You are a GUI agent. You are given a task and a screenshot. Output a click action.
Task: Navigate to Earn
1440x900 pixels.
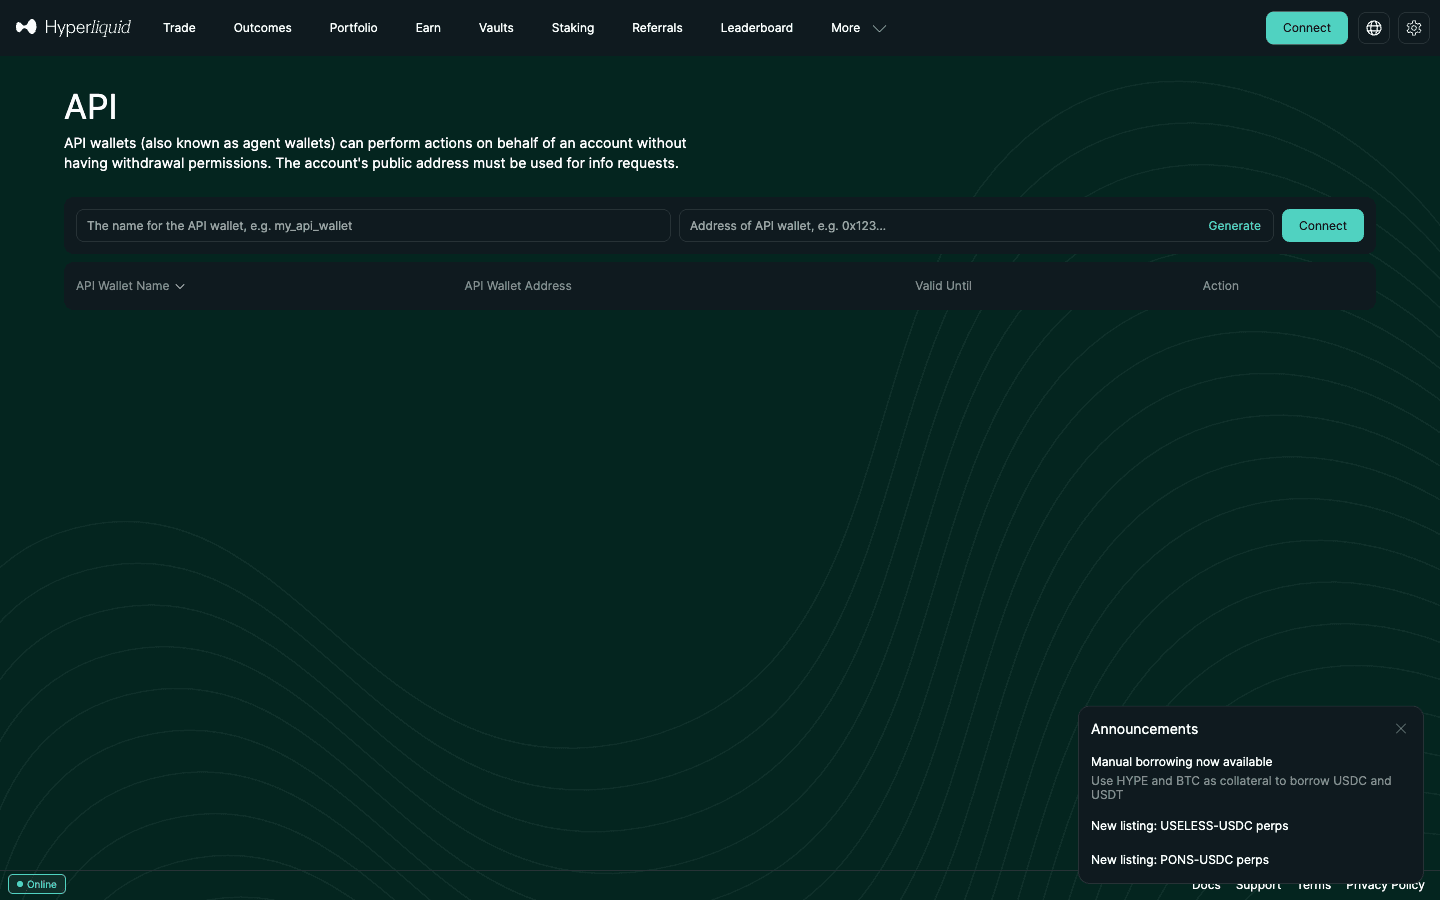[x=428, y=28]
